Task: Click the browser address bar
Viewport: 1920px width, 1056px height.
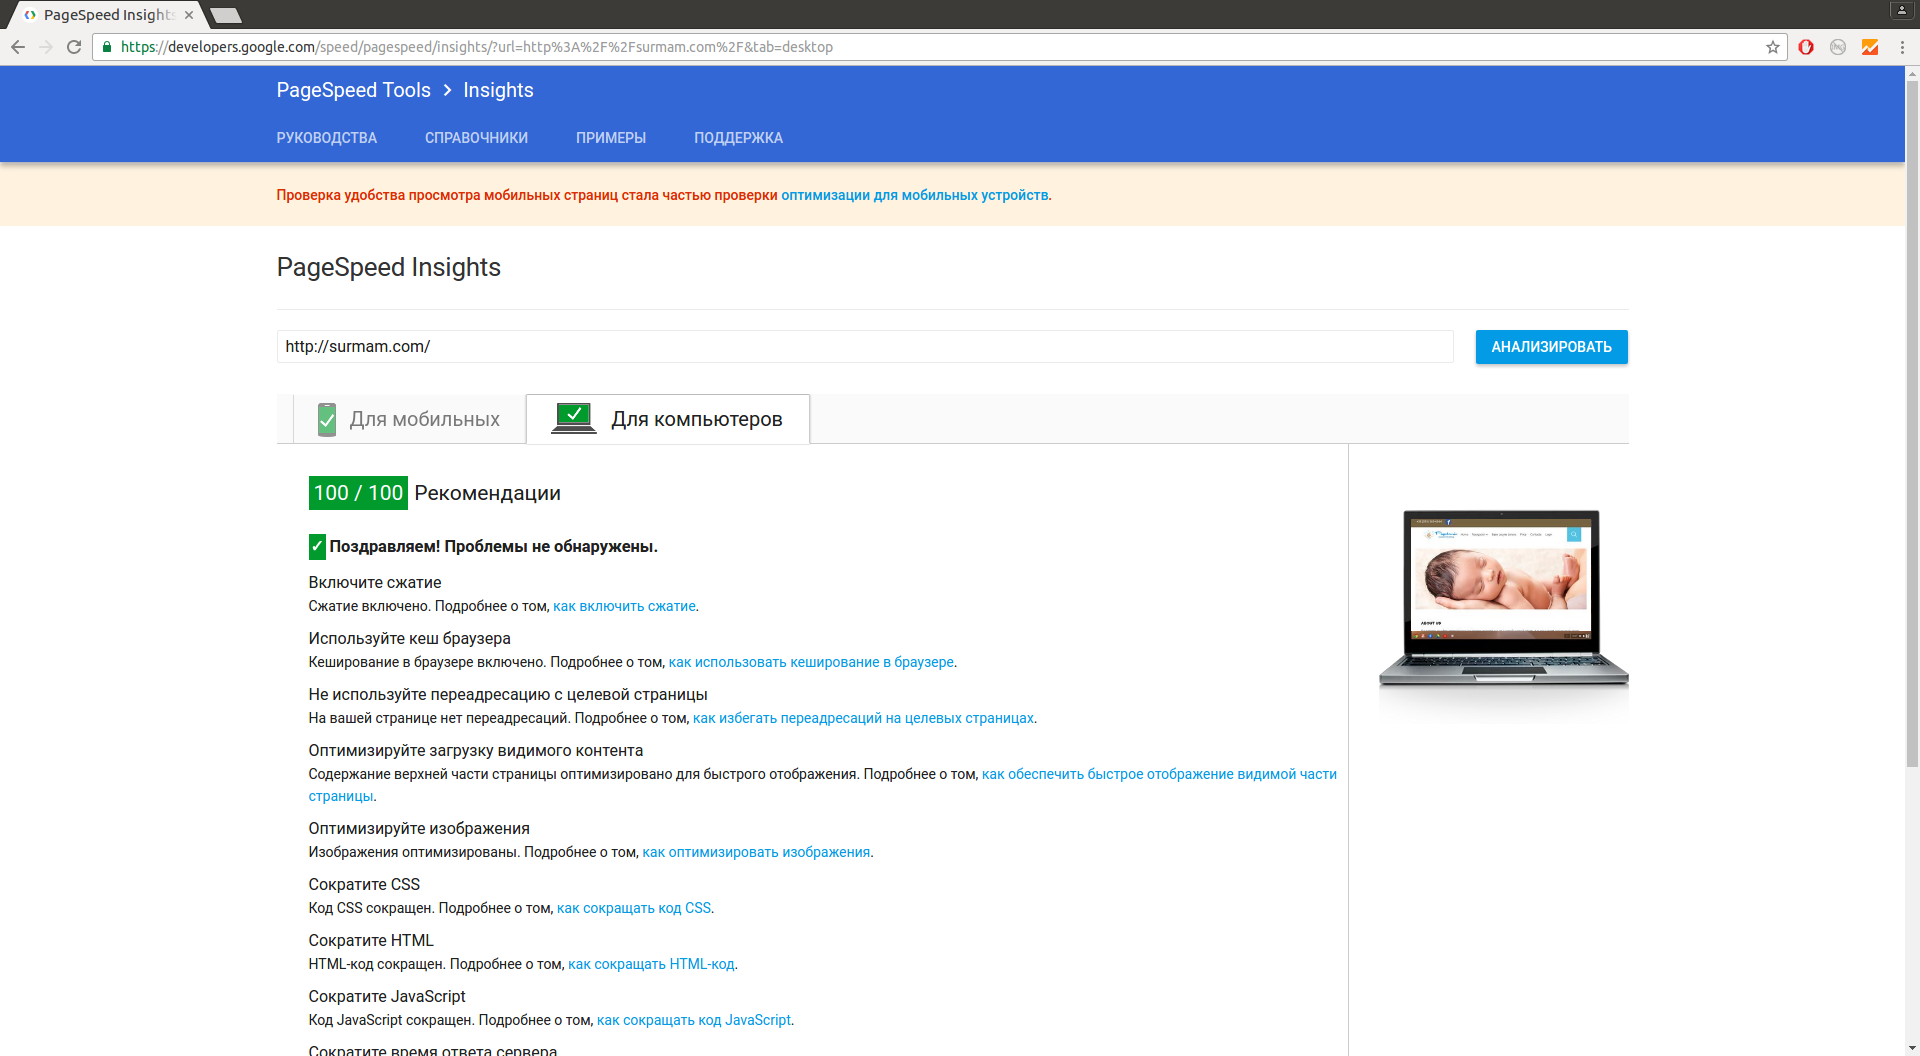Action: pyautogui.click(x=940, y=47)
